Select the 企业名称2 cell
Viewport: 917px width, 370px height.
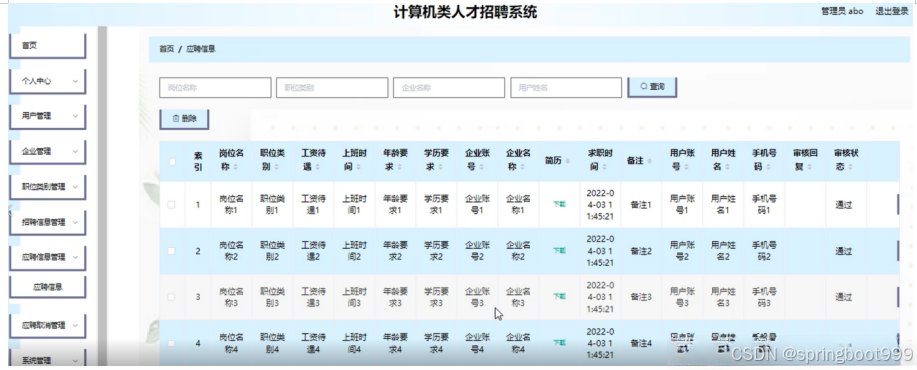tap(518, 251)
